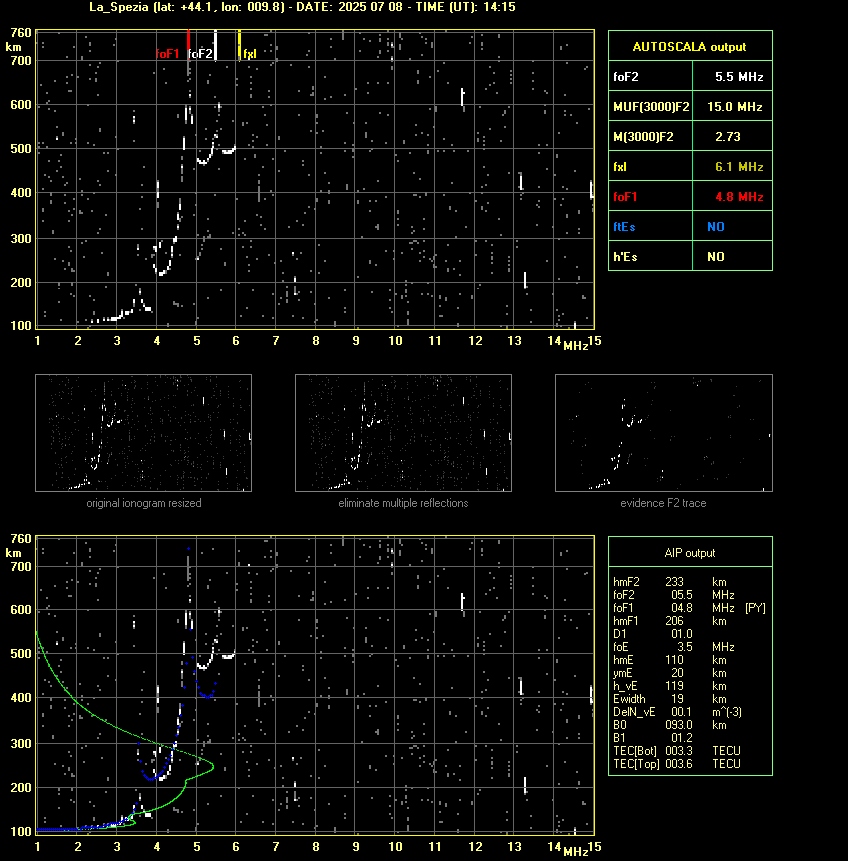The height and width of the screenshot is (861, 848).
Task: Click the 2.73 value cell
Action: pyautogui.click(x=732, y=137)
